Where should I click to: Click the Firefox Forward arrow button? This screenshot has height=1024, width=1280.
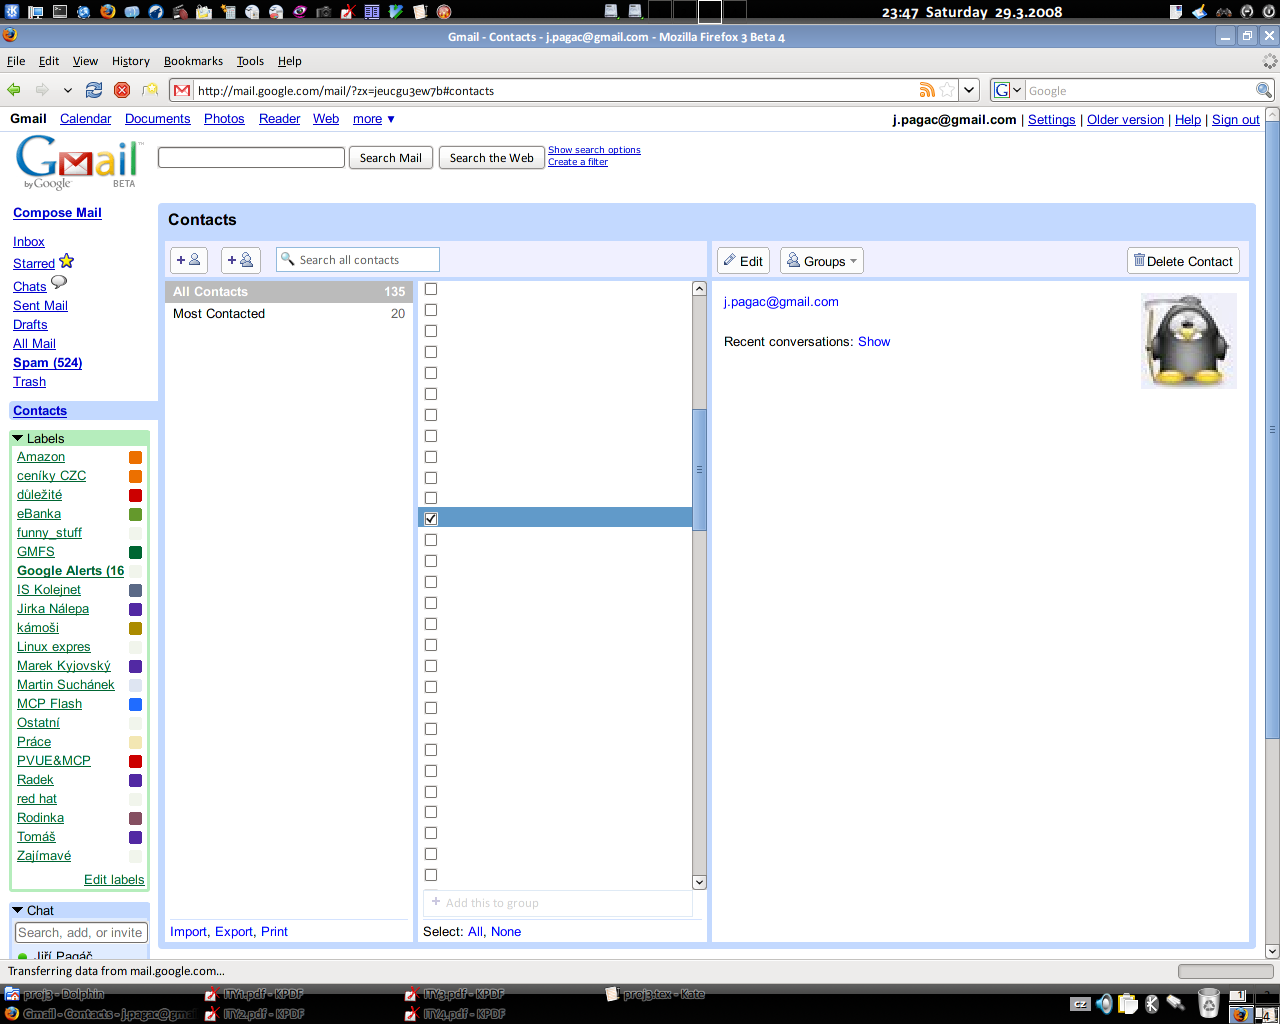(x=42, y=90)
